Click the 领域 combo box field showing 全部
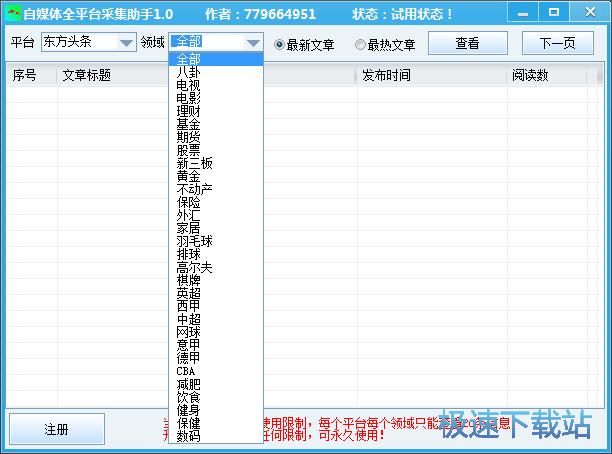The image size is (612, 454). (x=216, y=42)
